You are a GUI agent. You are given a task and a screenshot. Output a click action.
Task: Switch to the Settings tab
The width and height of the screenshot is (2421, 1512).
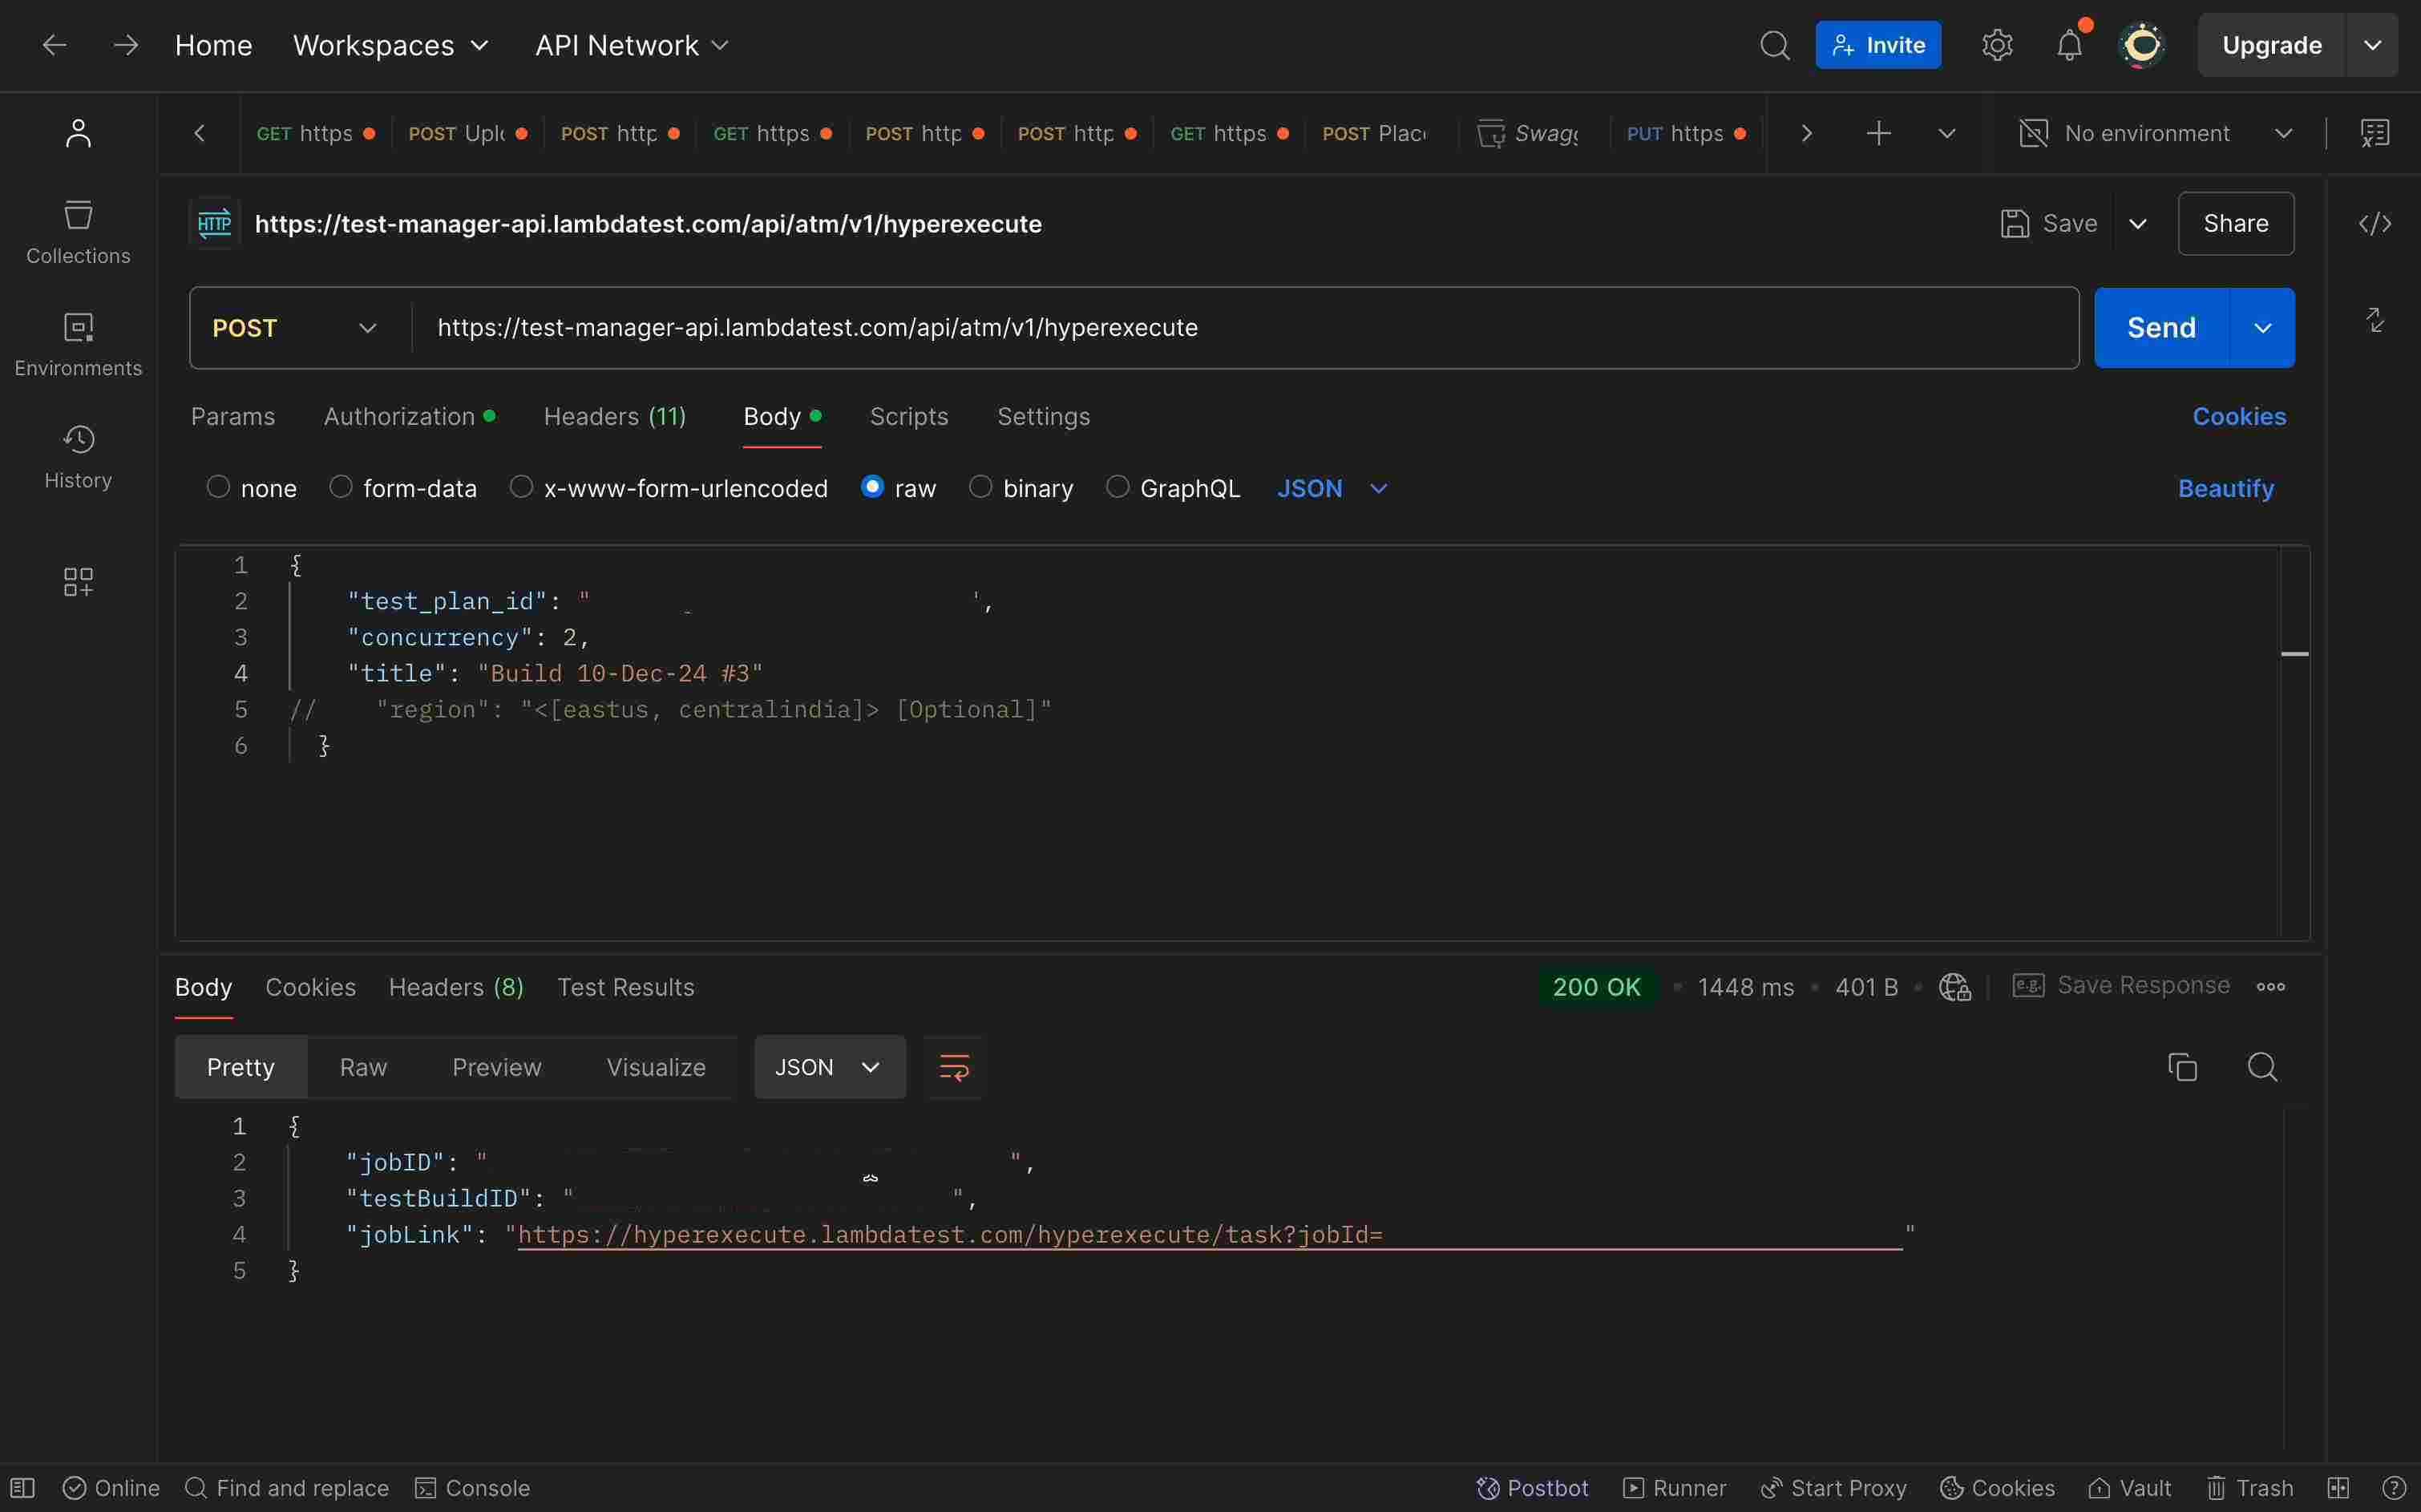pyautogui.click(x=1043, y=416)
